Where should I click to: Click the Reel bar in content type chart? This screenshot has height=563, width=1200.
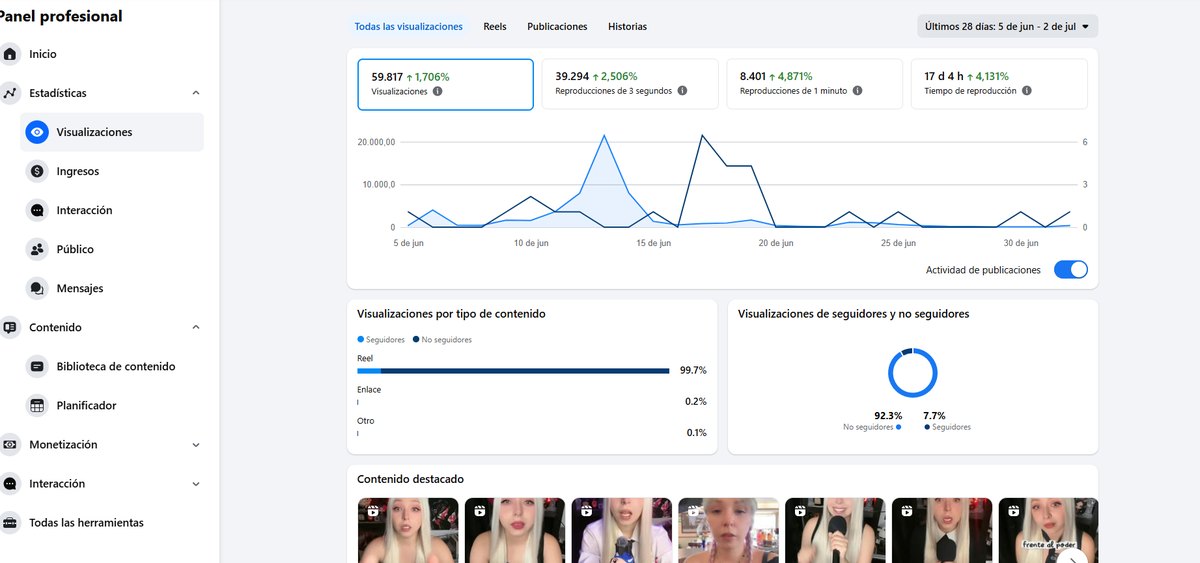click(513, 371)
